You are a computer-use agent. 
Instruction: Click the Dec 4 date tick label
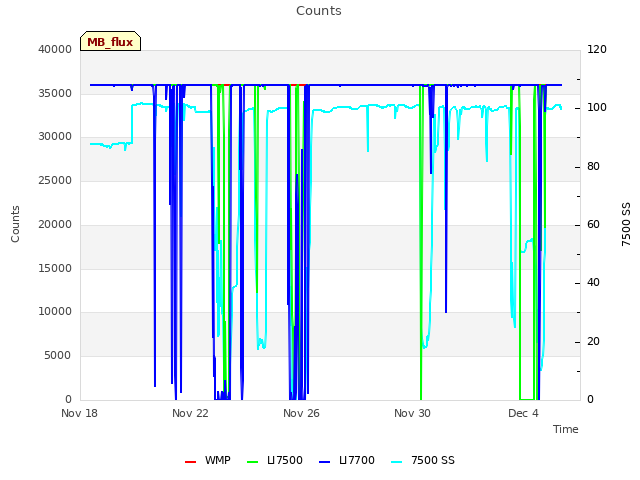point(523,413)
